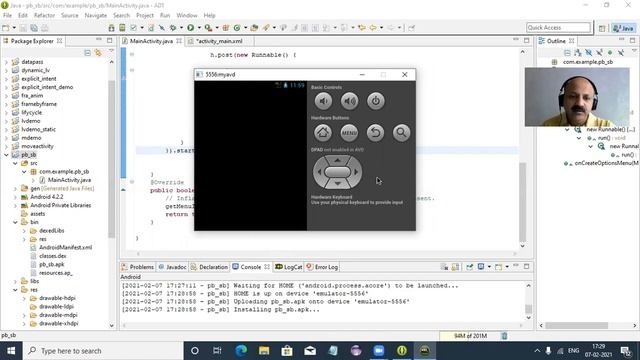Click the Debug bug toolbar icon
Screen dimensions: 640x360
pyautogui.click(x=173, y=28)
